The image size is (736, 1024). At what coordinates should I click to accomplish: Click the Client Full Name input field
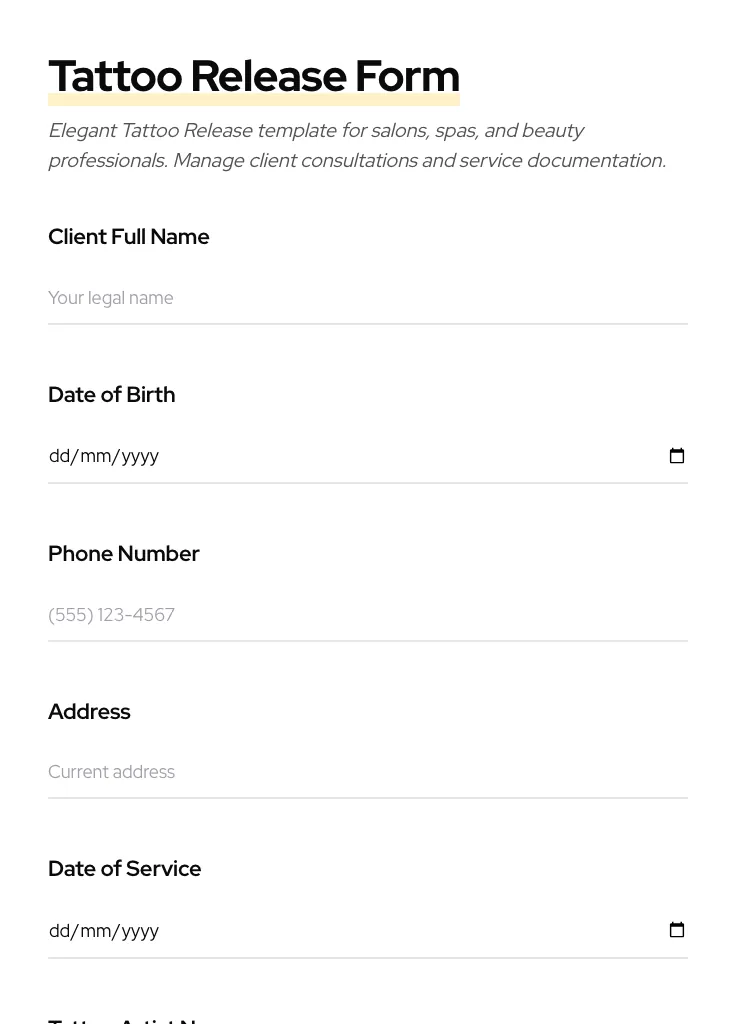pyautogui.click(x=367, y=298)
